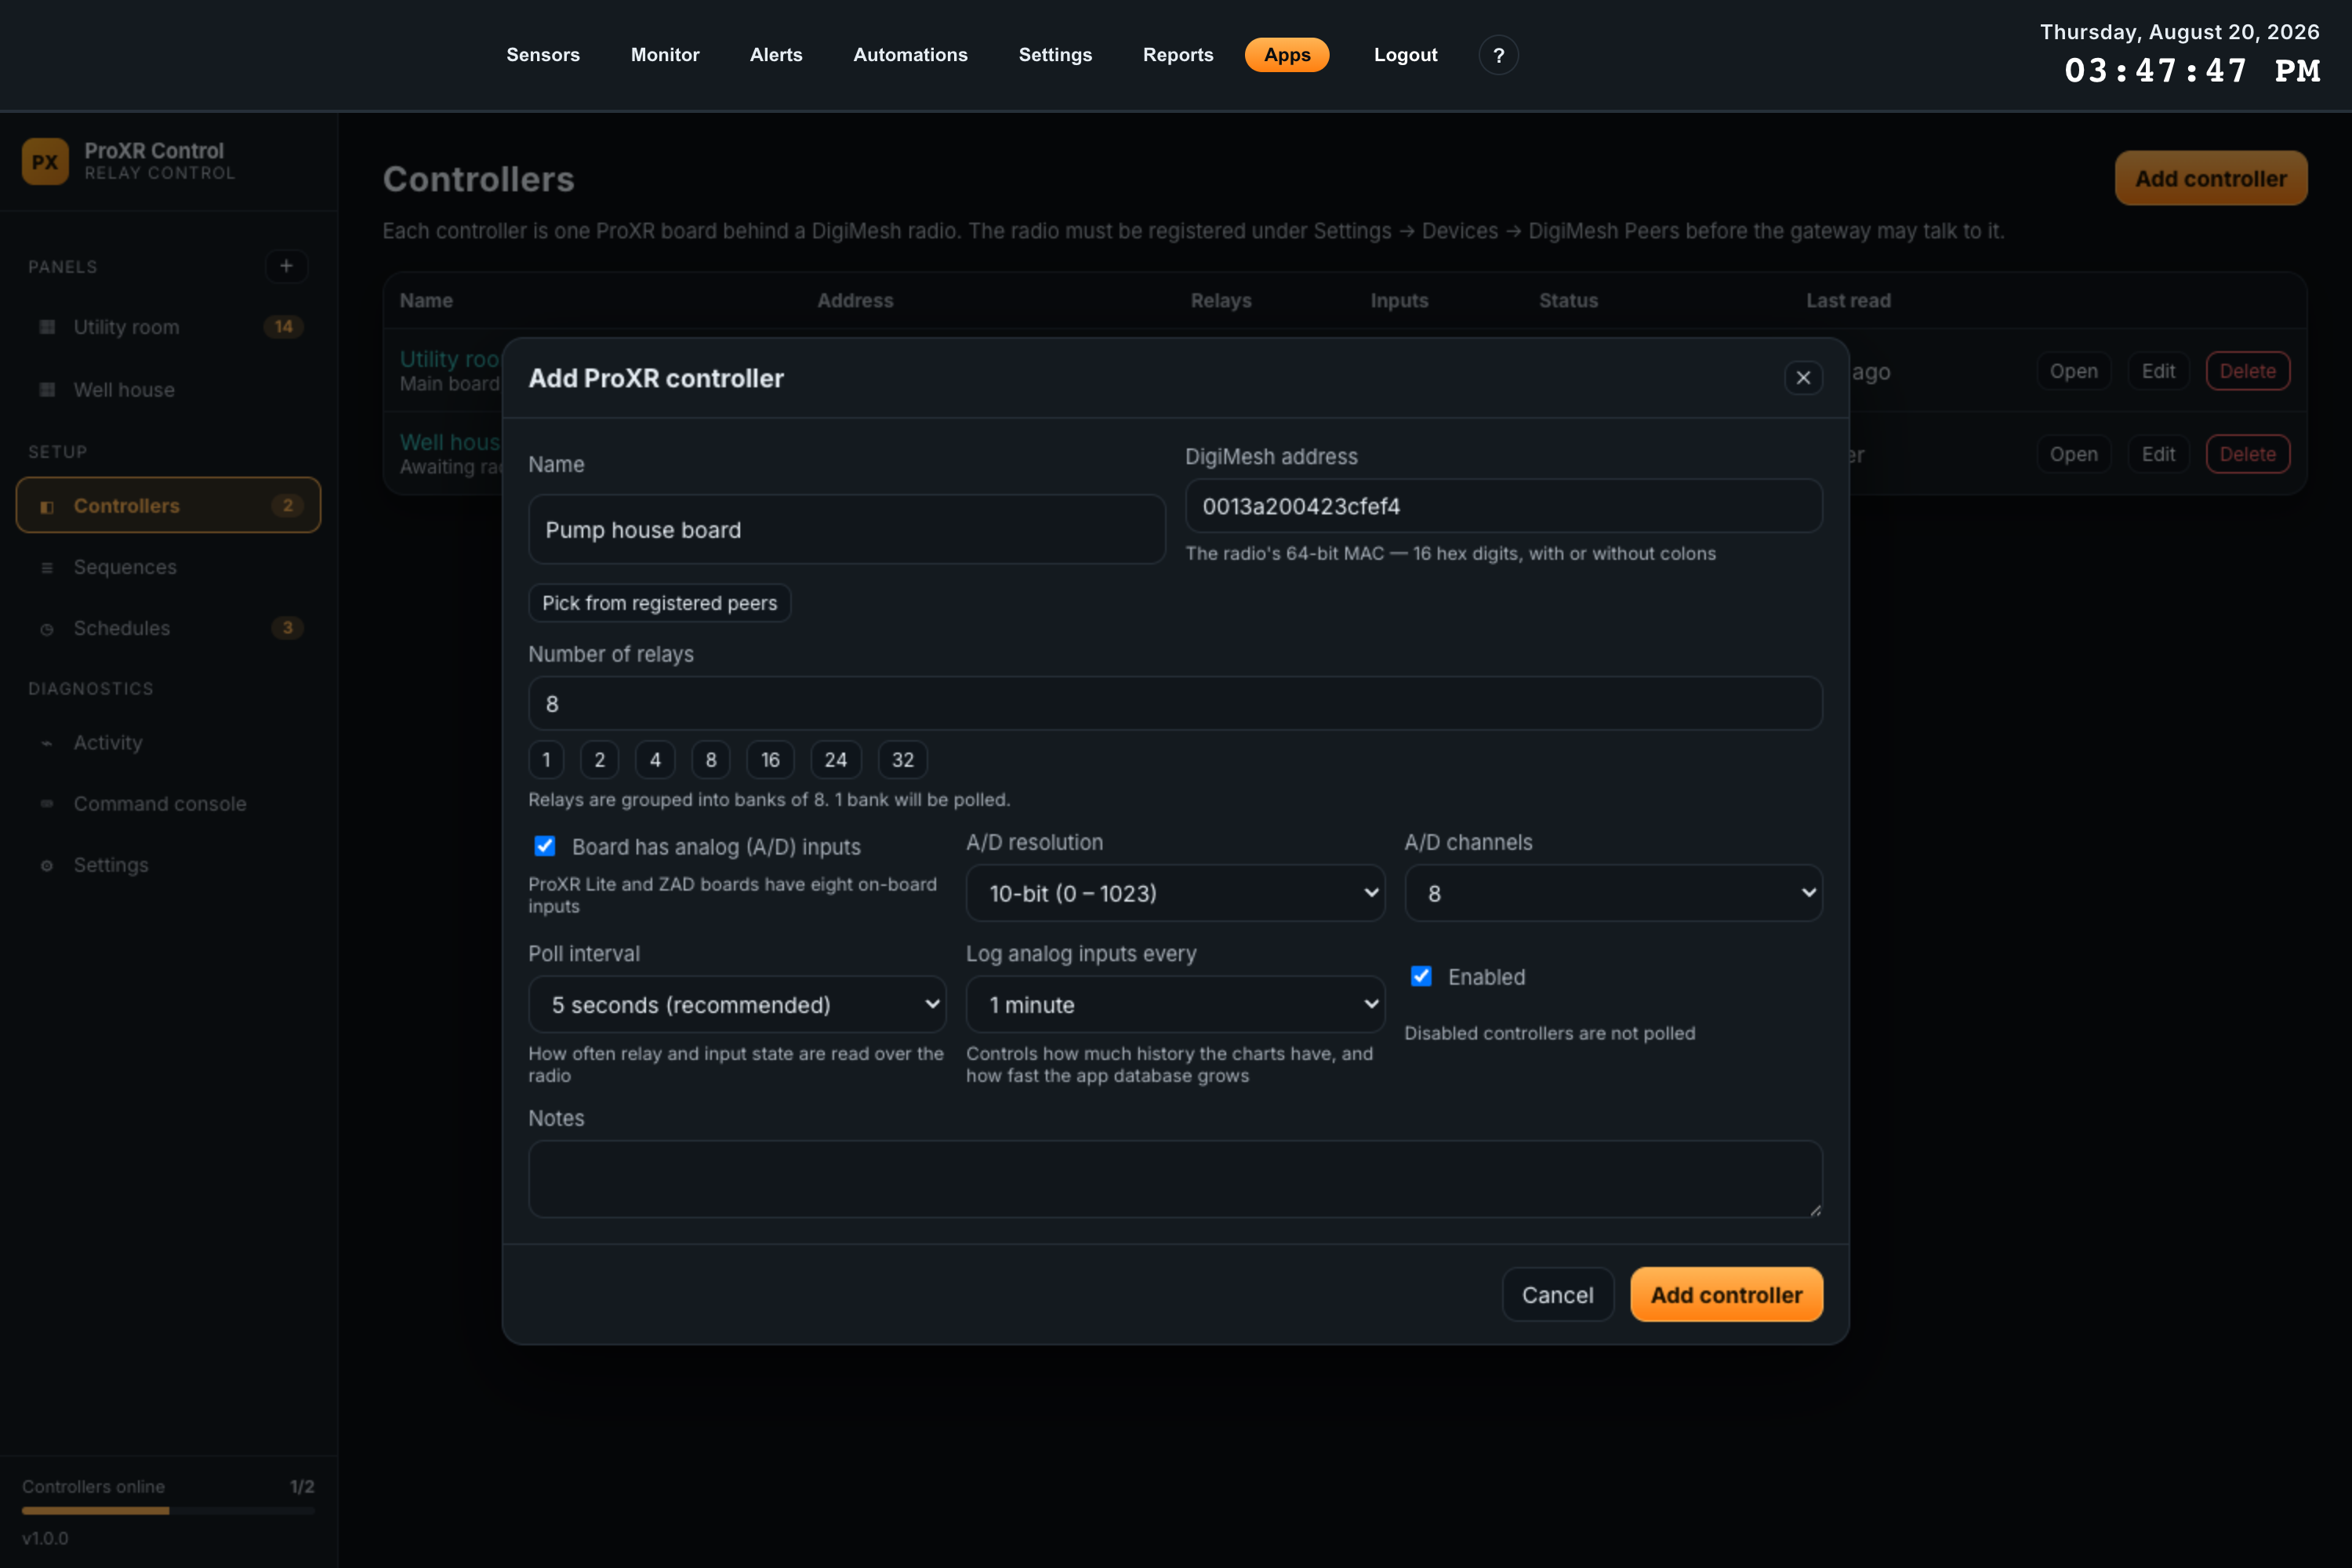The height and width of the screenshot is (1568, 2352).
Task: Click the DigiMesh address input field
Action: click(1503, 506)
